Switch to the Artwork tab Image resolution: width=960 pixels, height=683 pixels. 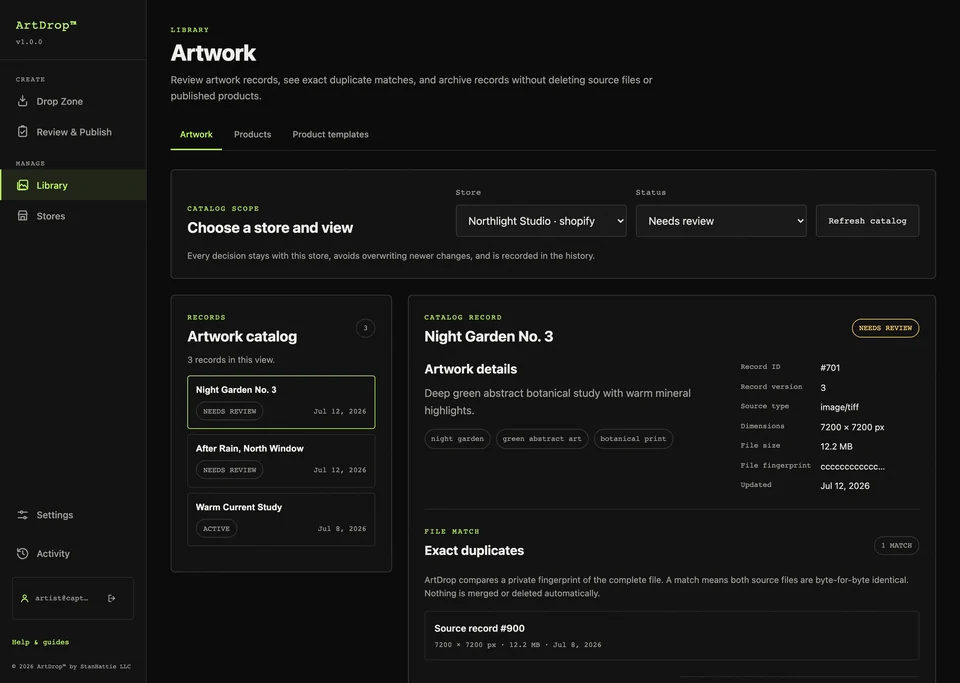[196, 135]
